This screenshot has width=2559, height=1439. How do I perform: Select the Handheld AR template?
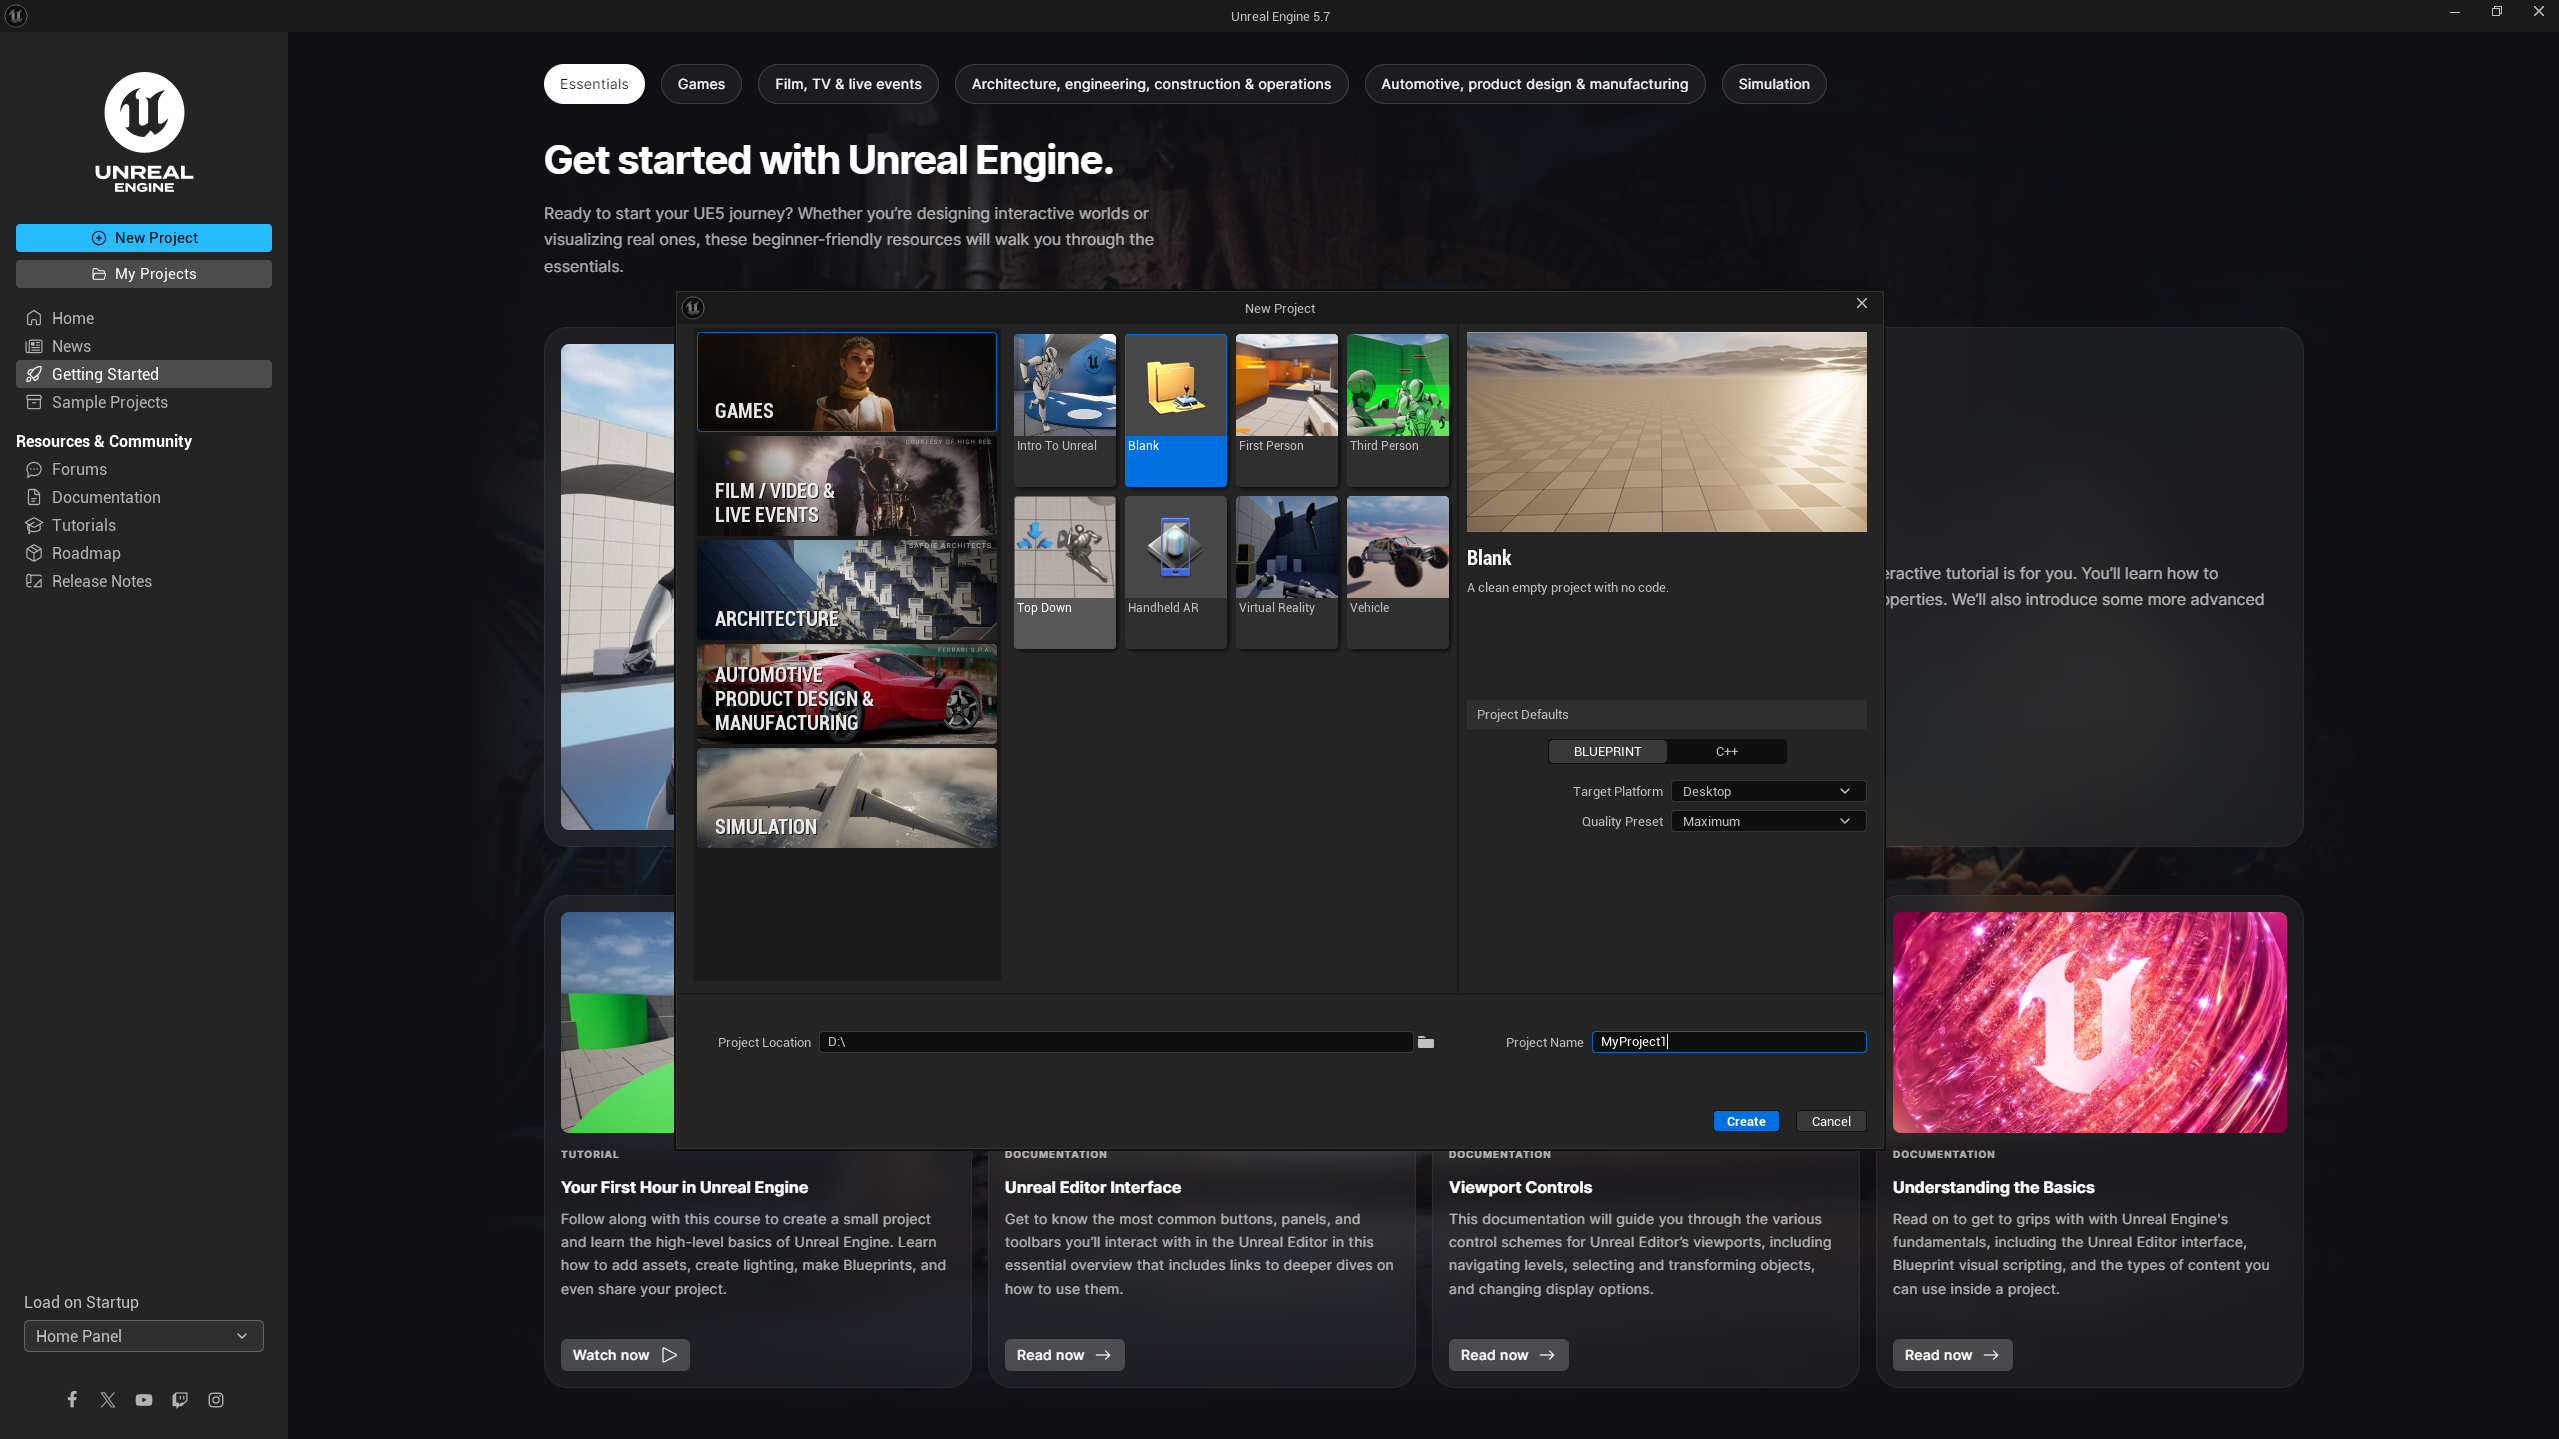pos(1175,549)
